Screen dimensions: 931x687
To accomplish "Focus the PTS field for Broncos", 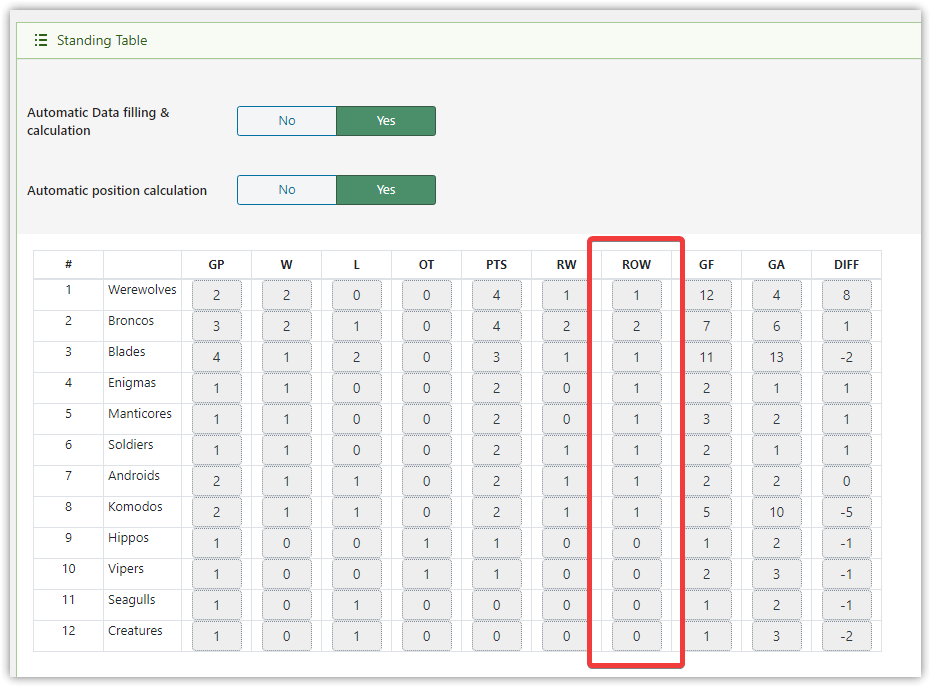I will (x=496, y=326).
